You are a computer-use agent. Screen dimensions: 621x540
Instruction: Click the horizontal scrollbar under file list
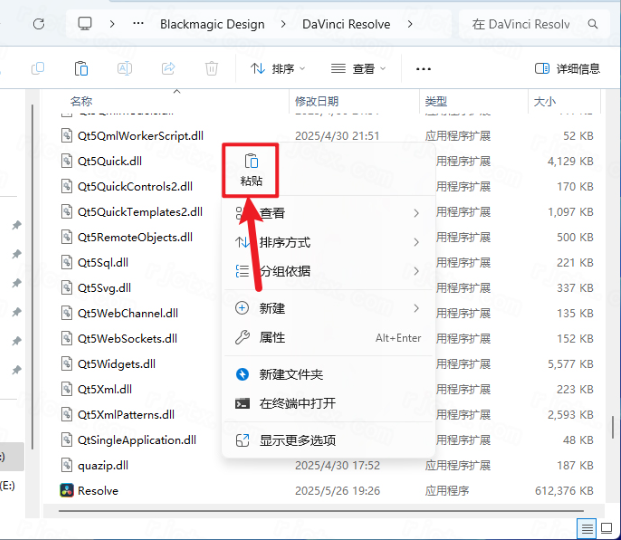(x=321, y=511)
